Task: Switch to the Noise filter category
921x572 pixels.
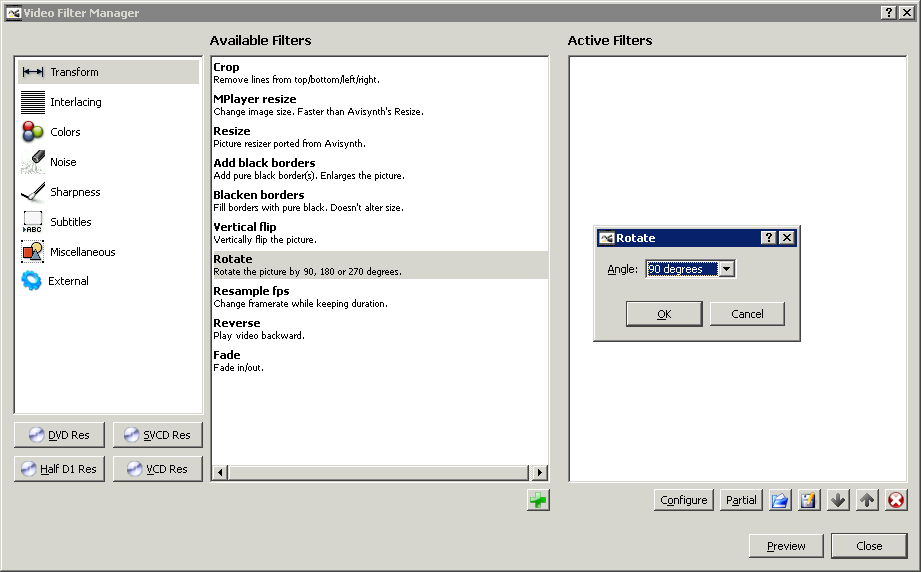Action: tap(63, 162)
